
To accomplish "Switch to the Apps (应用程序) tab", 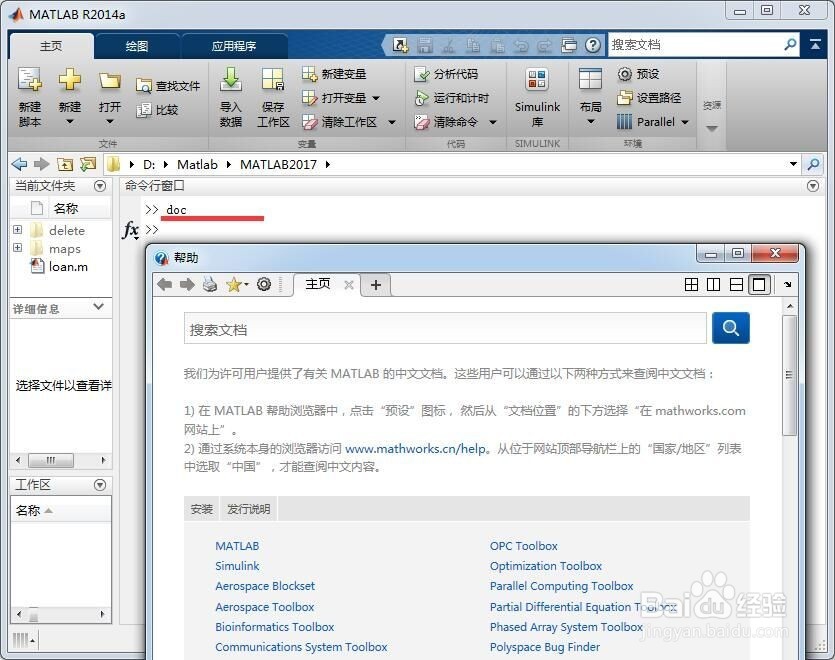I will click(x=234, y=46).
